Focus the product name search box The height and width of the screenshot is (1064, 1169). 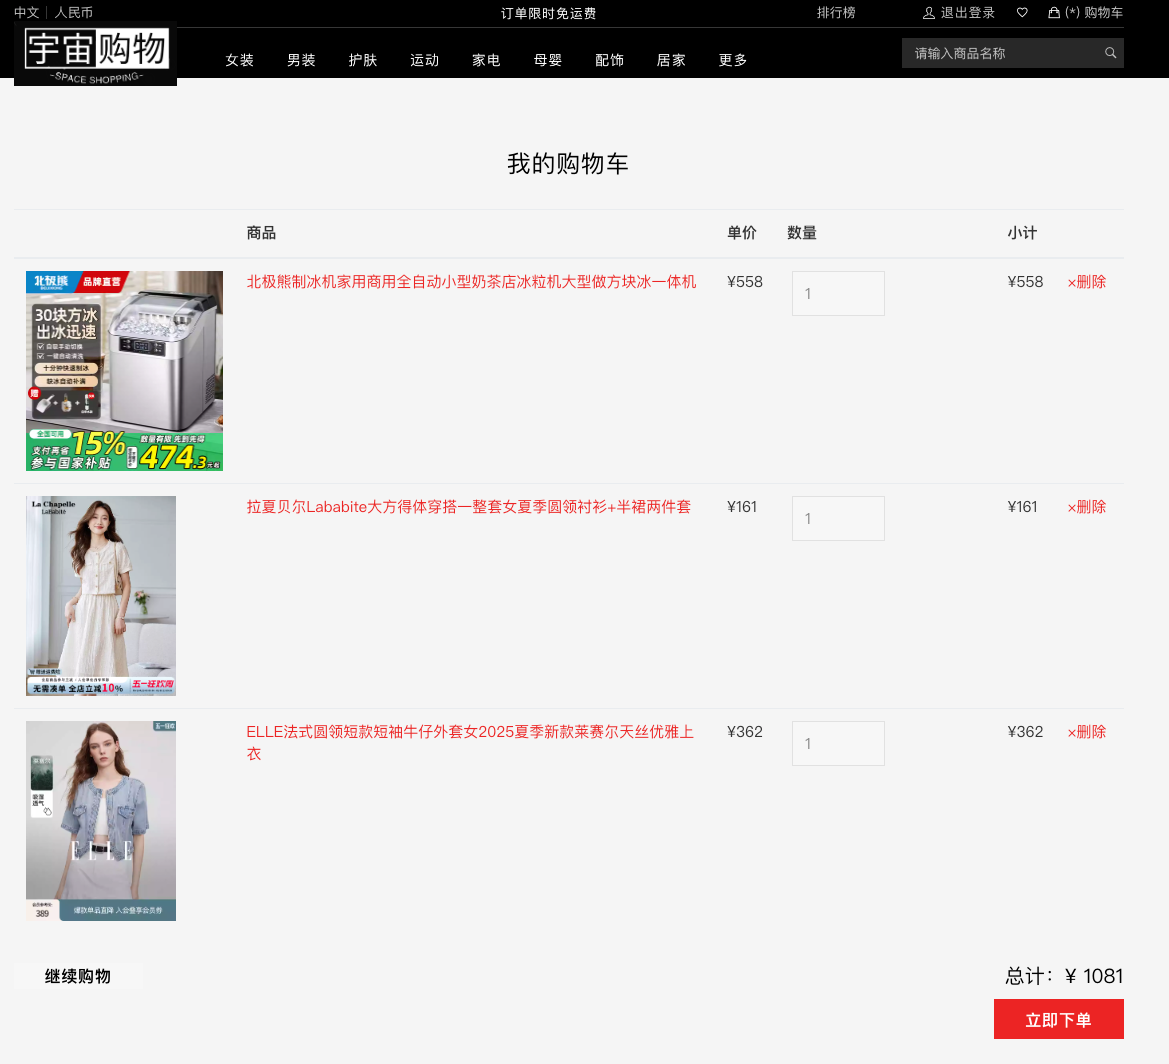[1000, 53]
